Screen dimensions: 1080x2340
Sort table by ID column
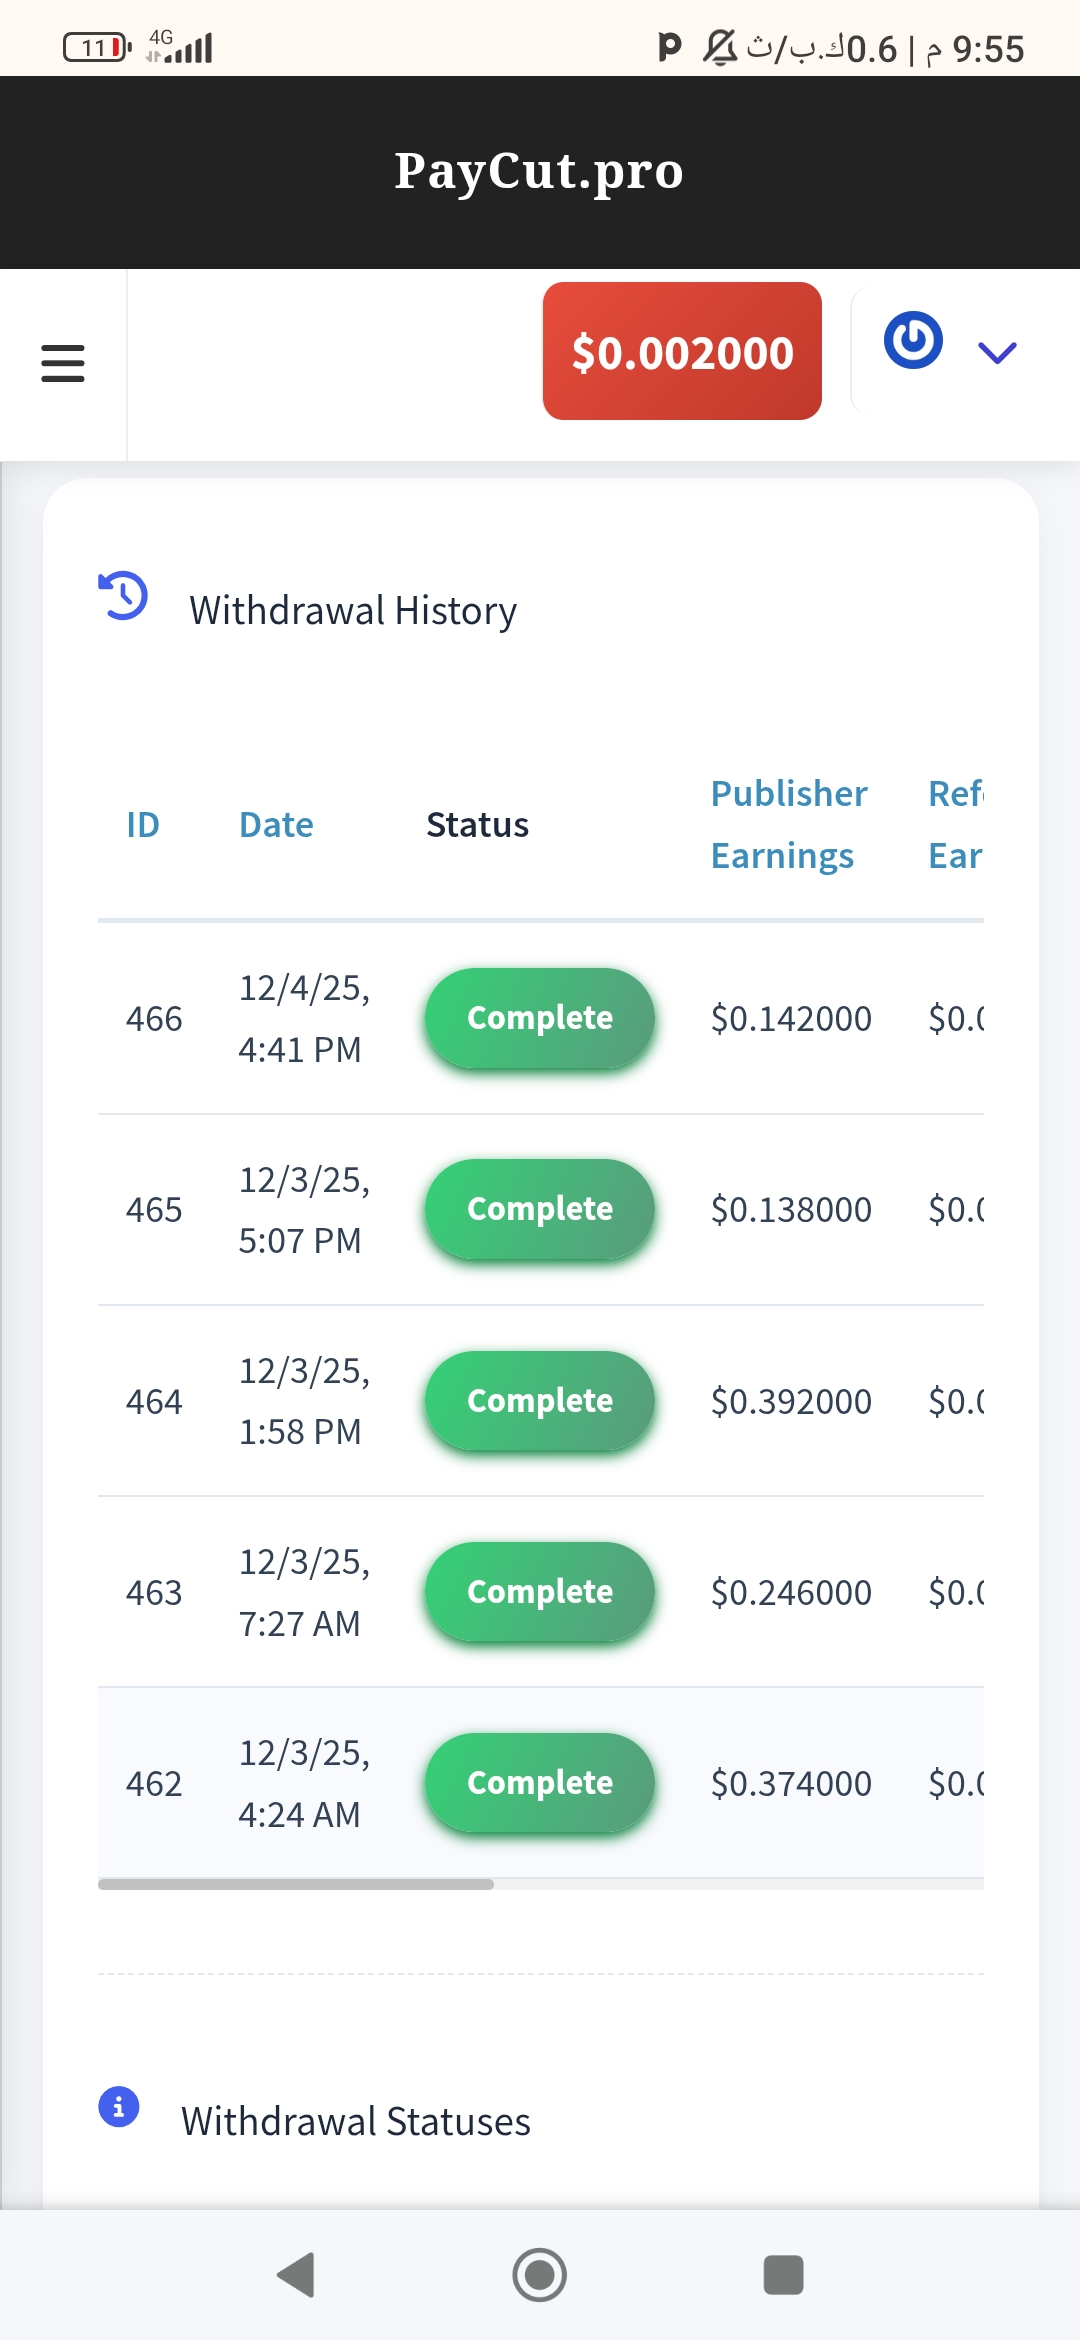(x=143, y=825)
